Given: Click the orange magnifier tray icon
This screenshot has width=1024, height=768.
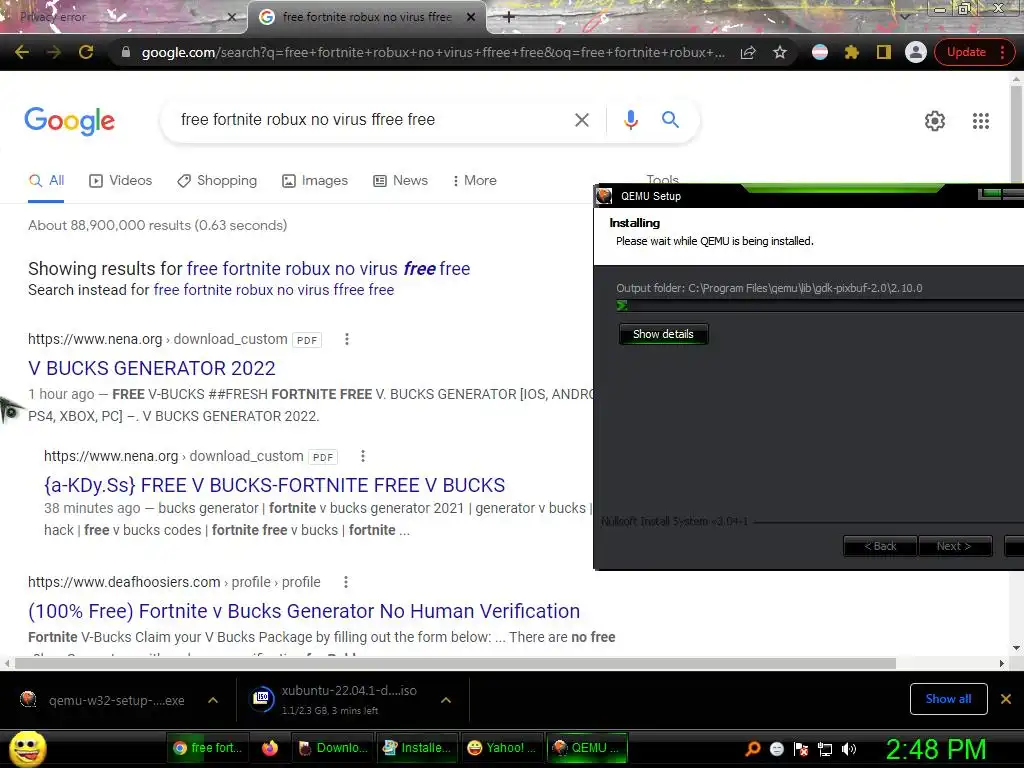Looking at the screenshot, I should tap(752, 749).
